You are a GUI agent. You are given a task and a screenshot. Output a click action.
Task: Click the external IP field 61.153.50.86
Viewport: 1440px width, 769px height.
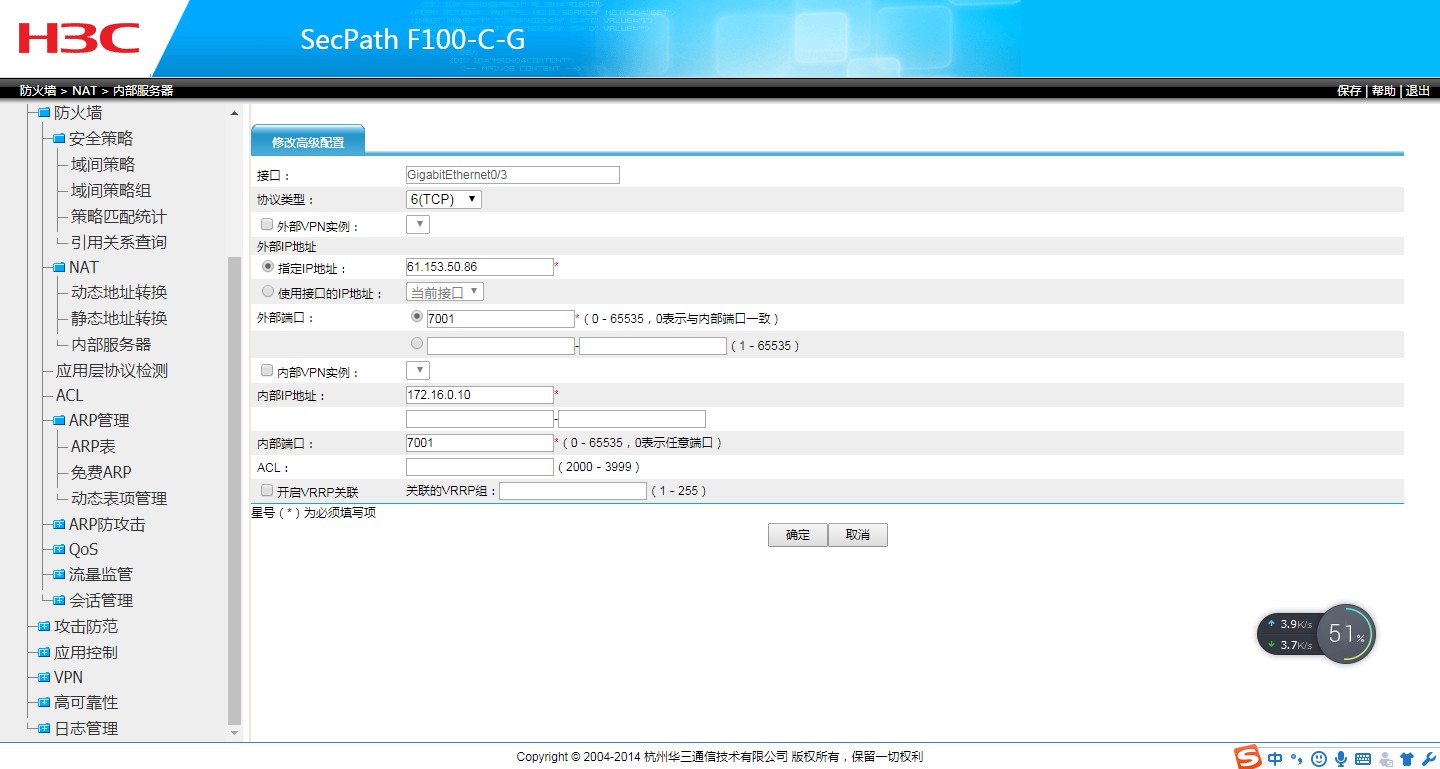(480, 267)
